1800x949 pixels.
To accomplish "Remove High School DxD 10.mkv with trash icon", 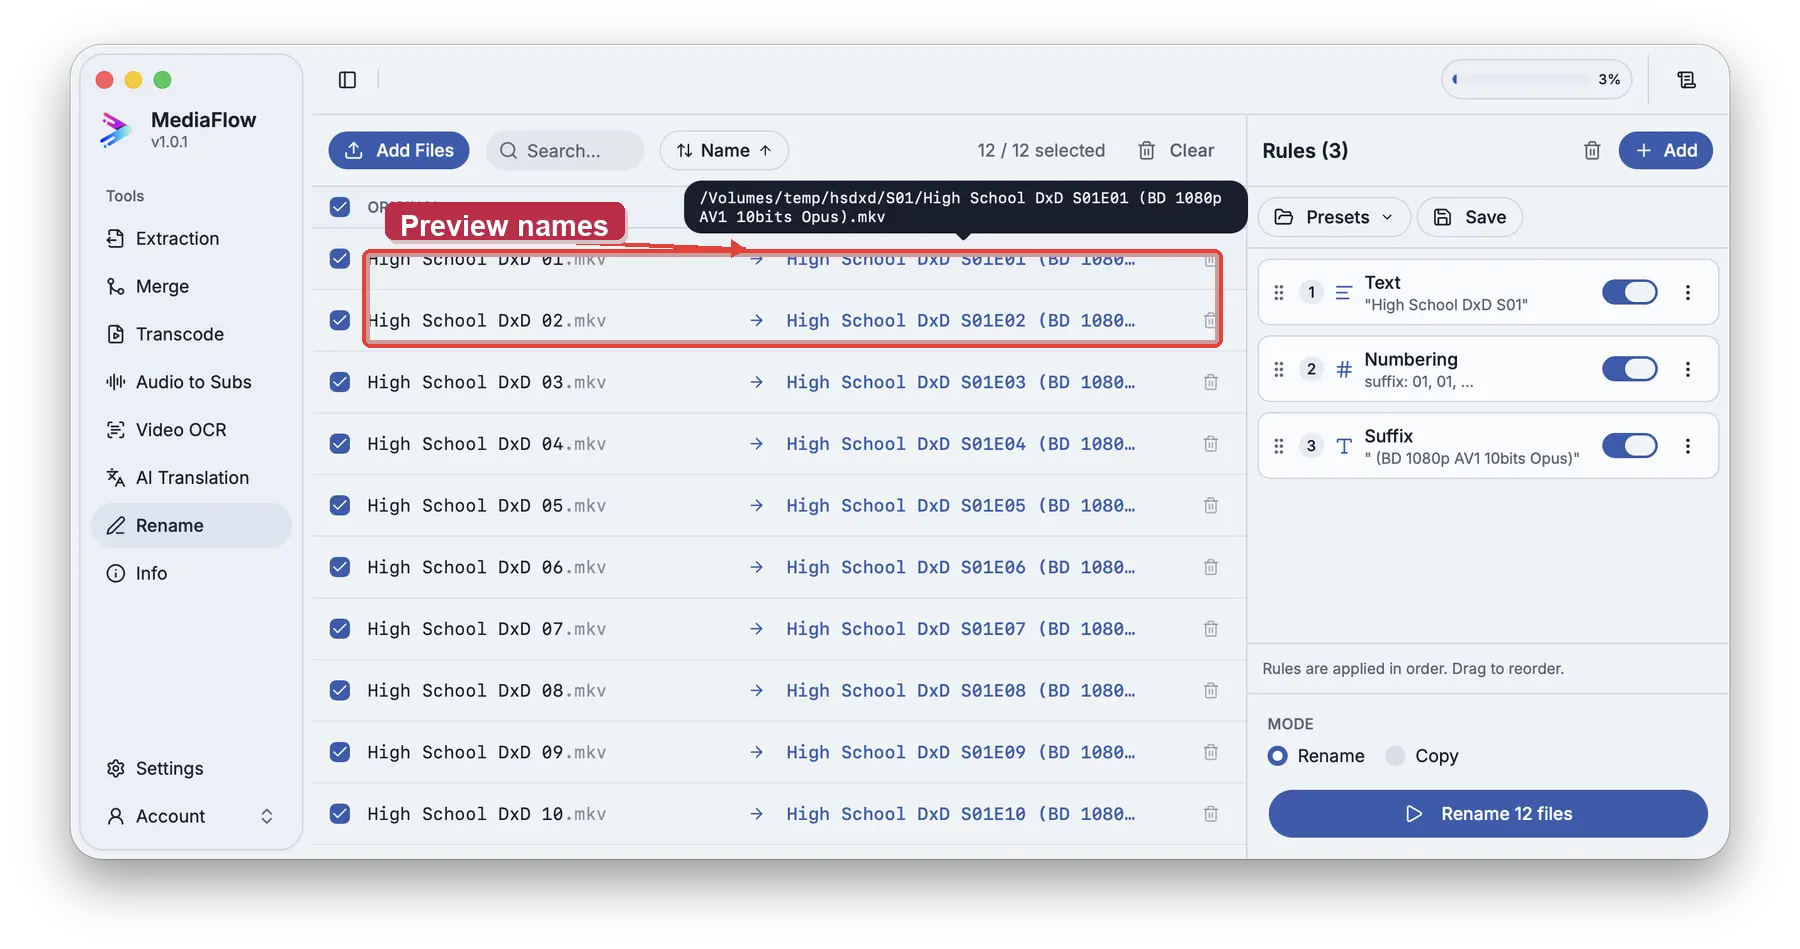I will pyautogui.click(x=1210, y=814).
